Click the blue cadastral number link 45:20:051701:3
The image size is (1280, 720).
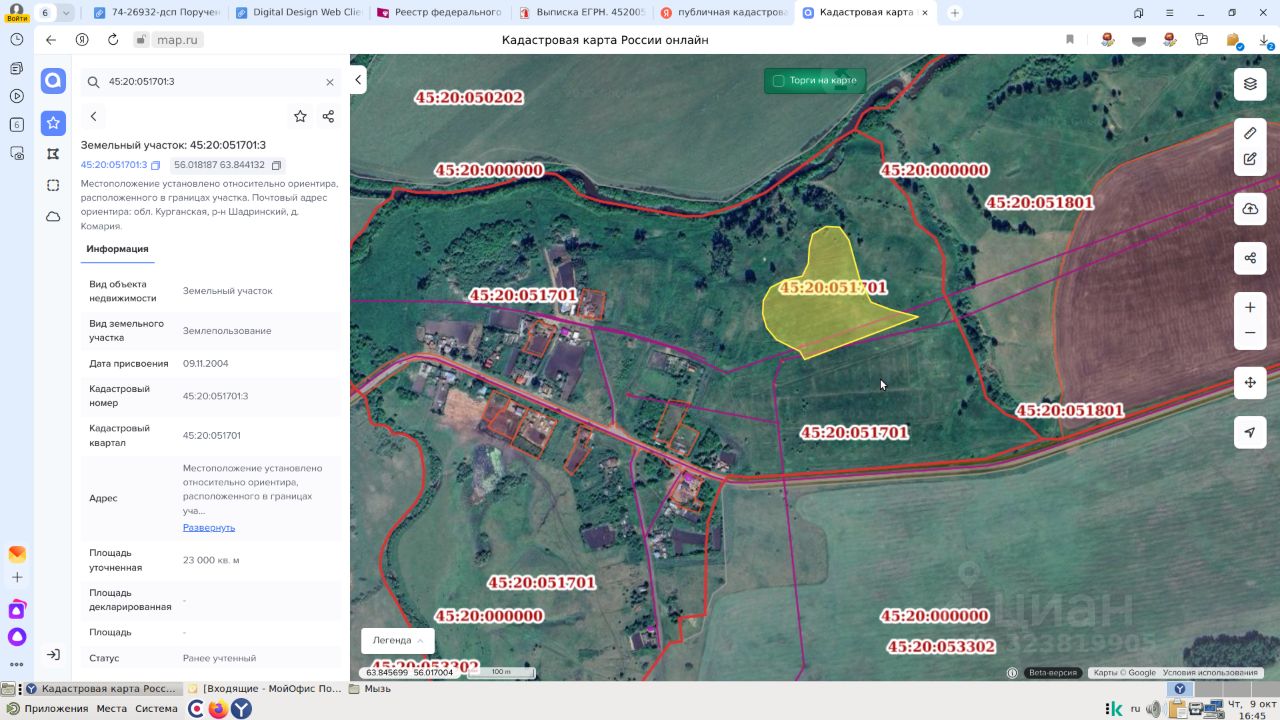[x=114, y=165]
